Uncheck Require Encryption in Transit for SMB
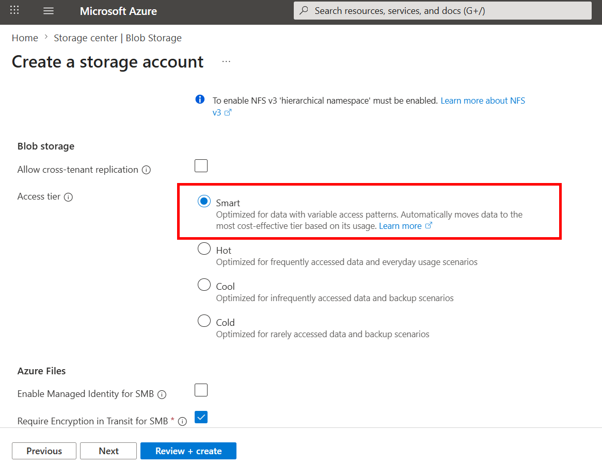602x464 pixels. coord(201,417)
